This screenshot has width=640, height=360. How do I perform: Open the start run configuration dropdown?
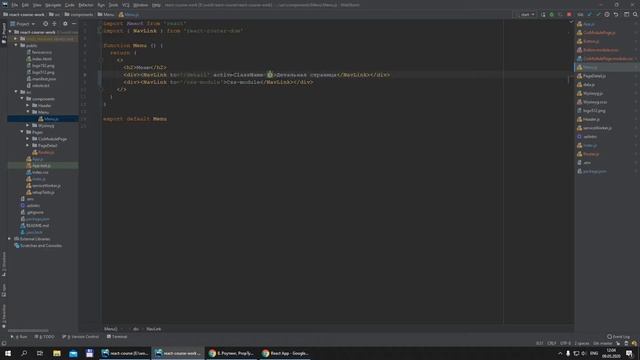(x=527, y=14)
